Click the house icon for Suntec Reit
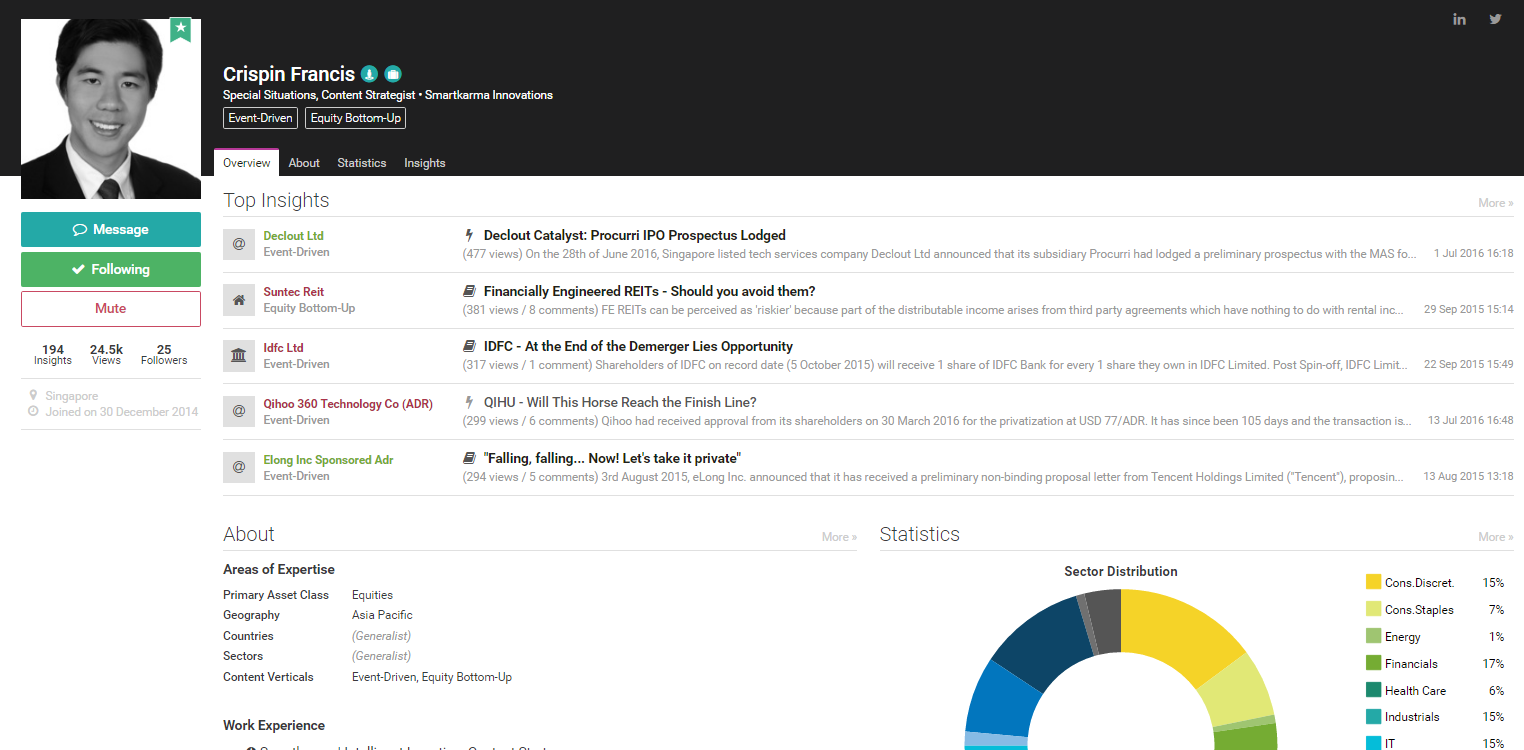 click(239, 300)
